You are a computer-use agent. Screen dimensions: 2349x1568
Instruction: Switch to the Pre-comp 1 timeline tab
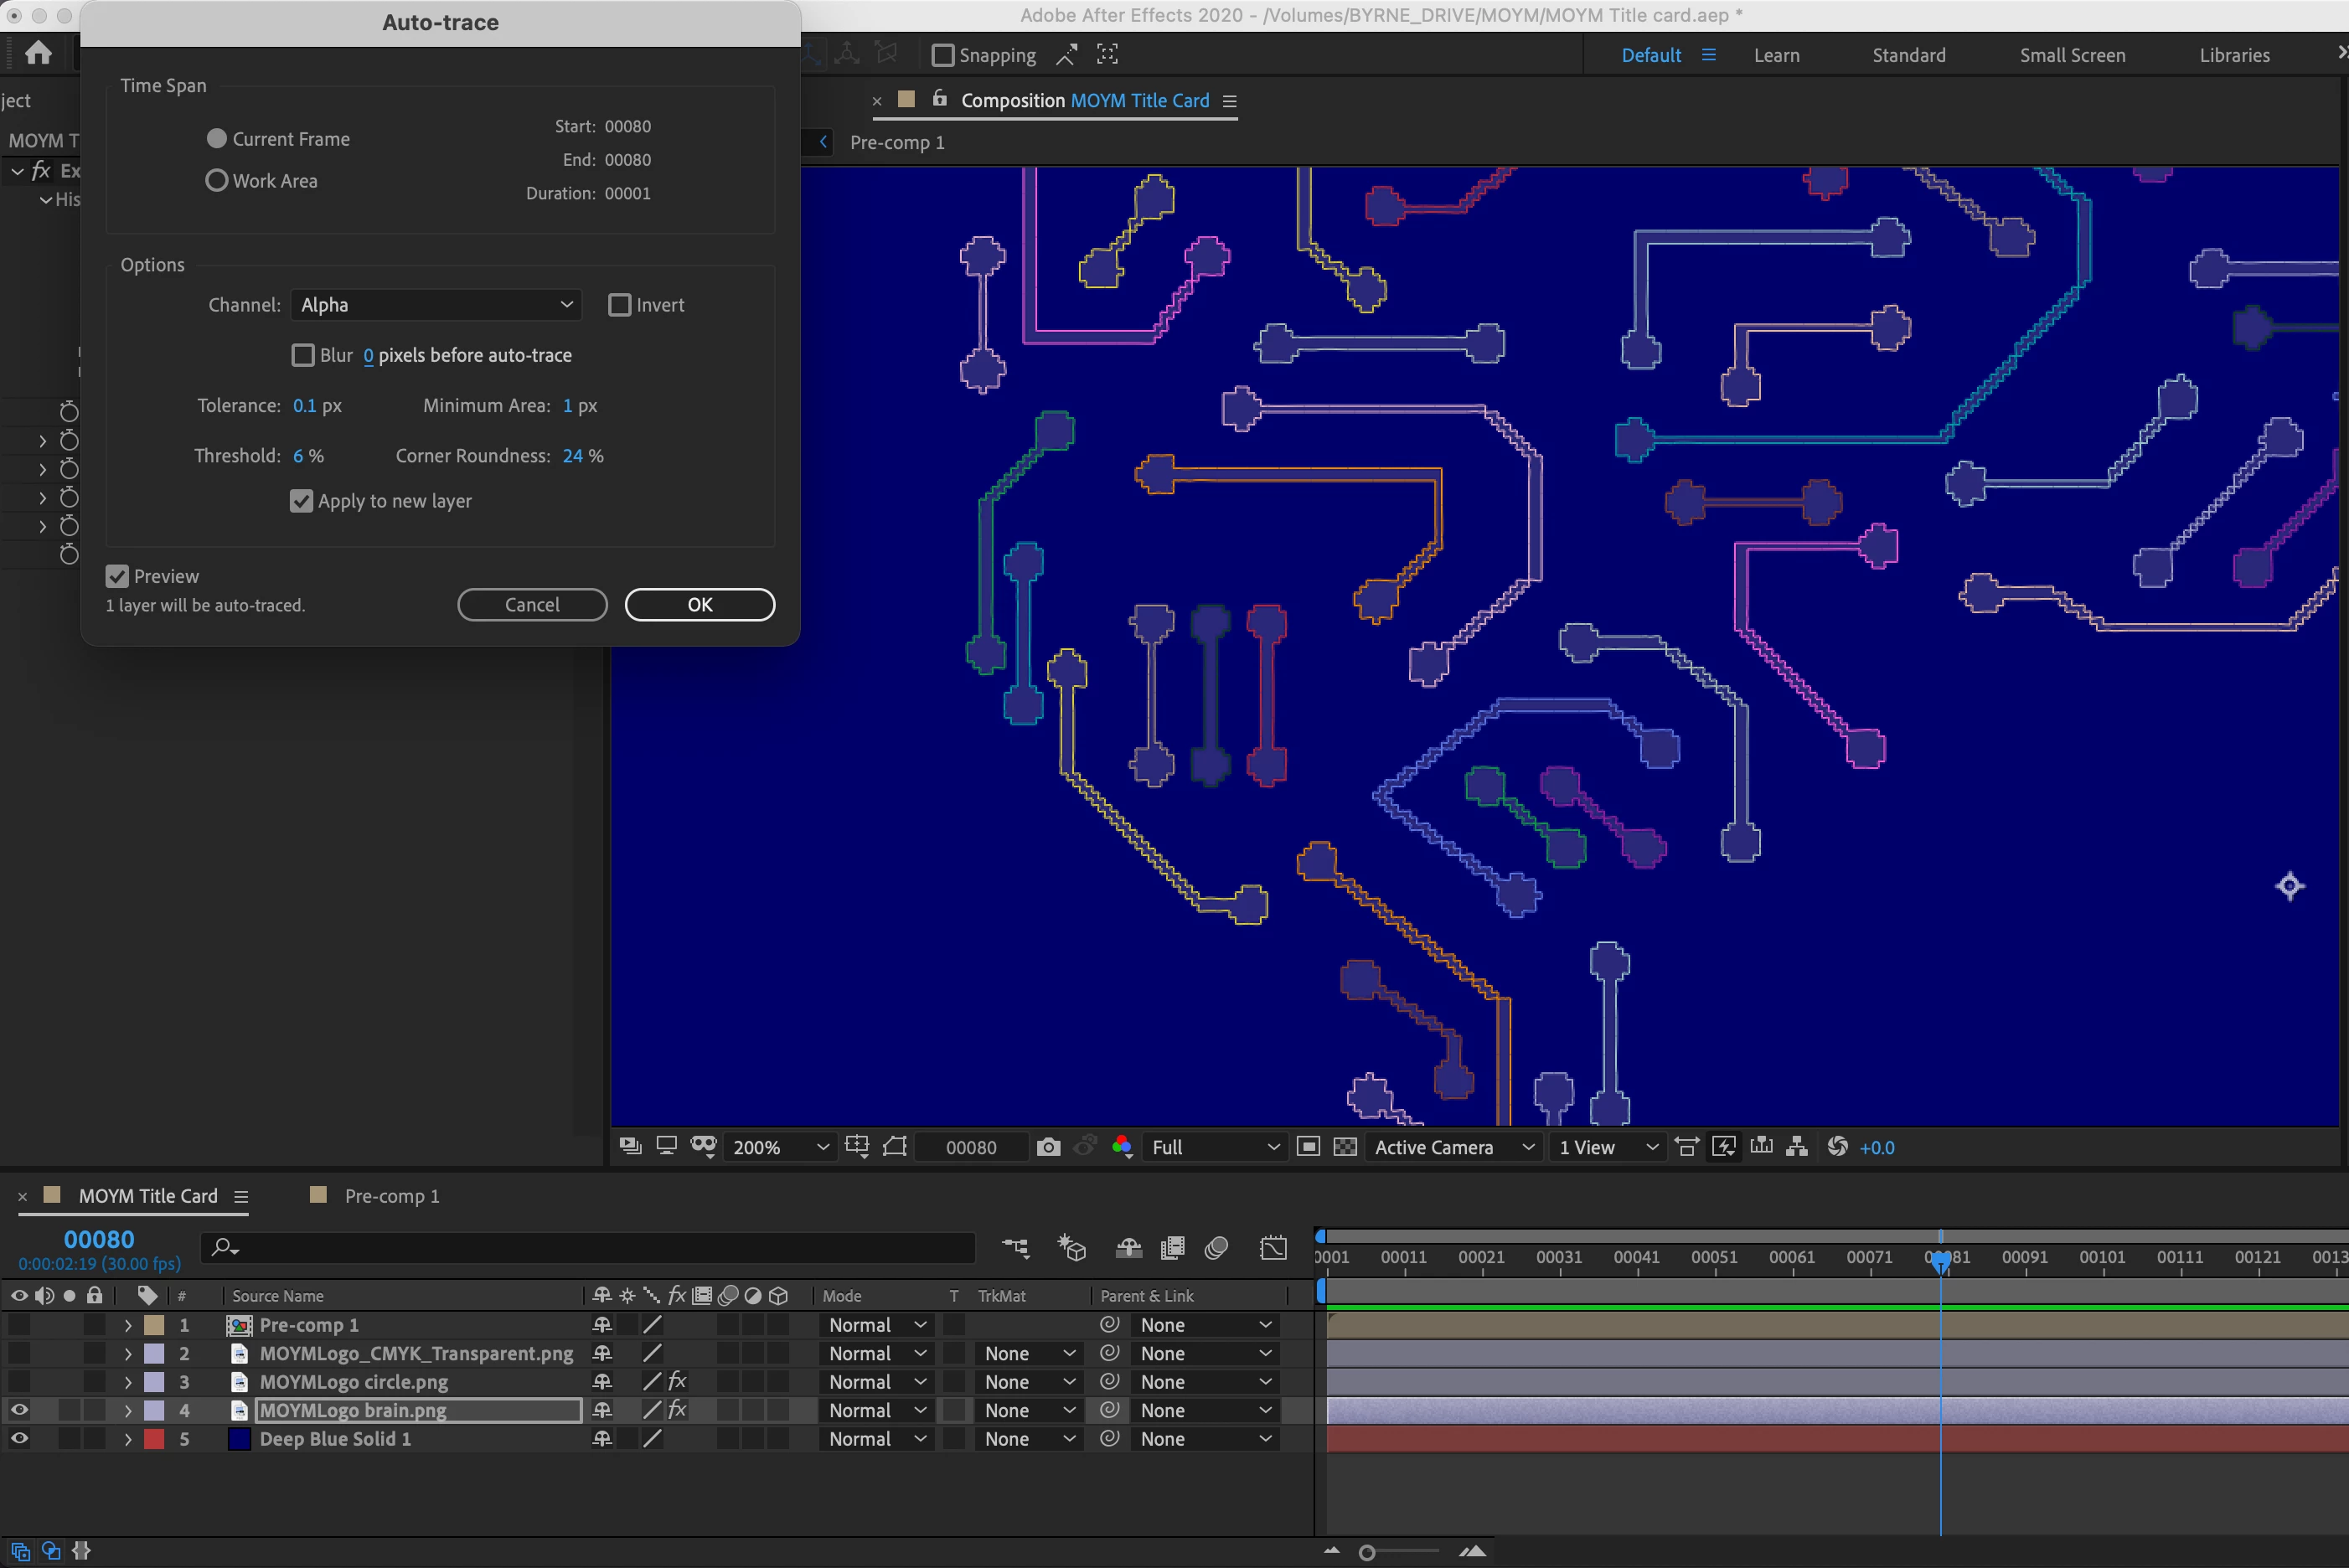point(391,1196)
